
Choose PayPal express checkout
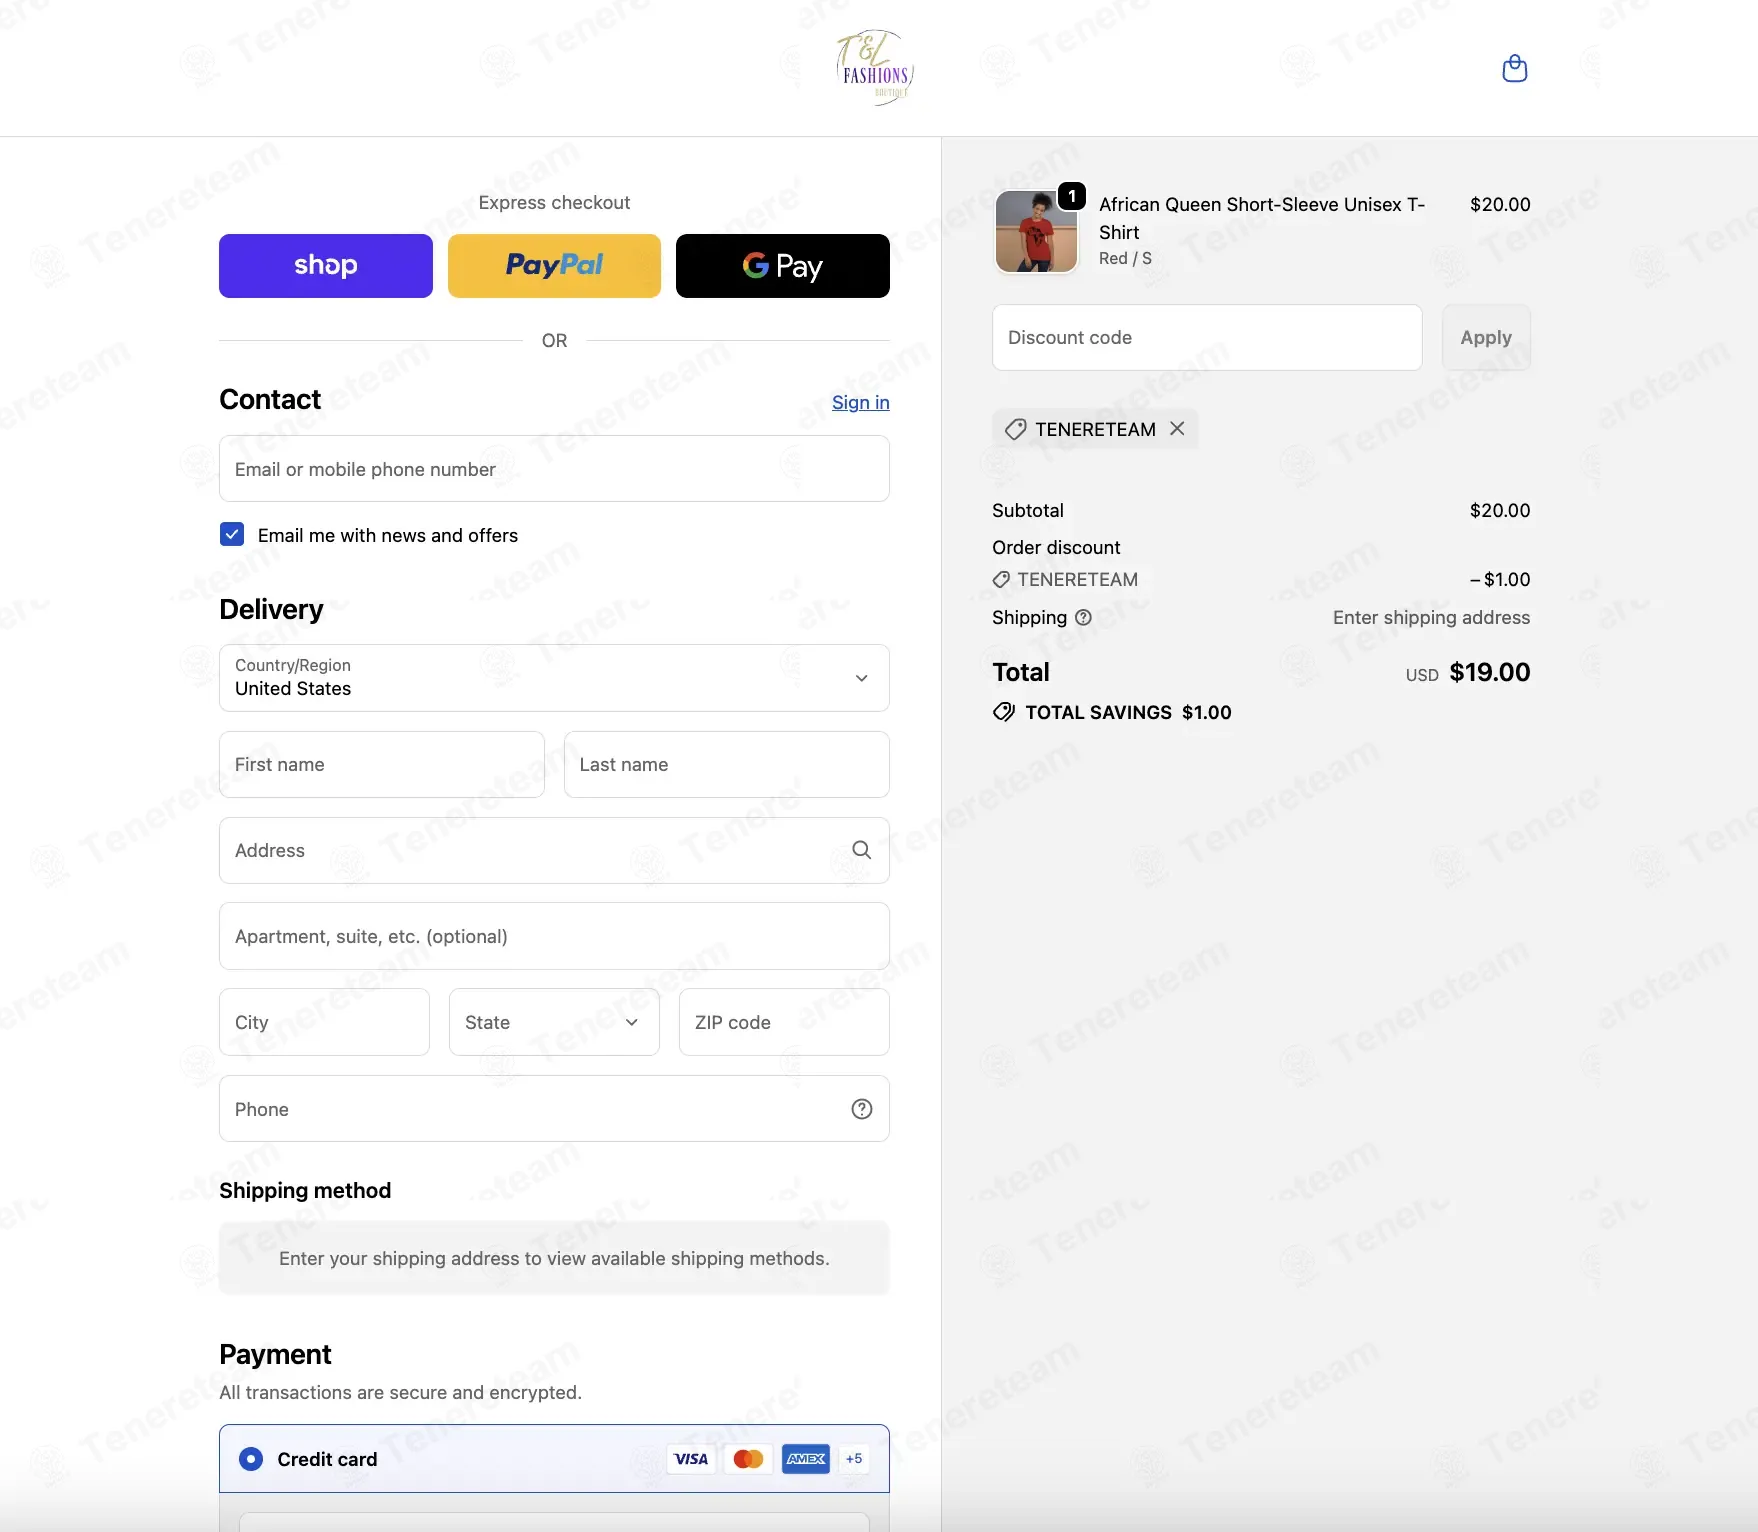pyautogui.click(x=554, y=266)
